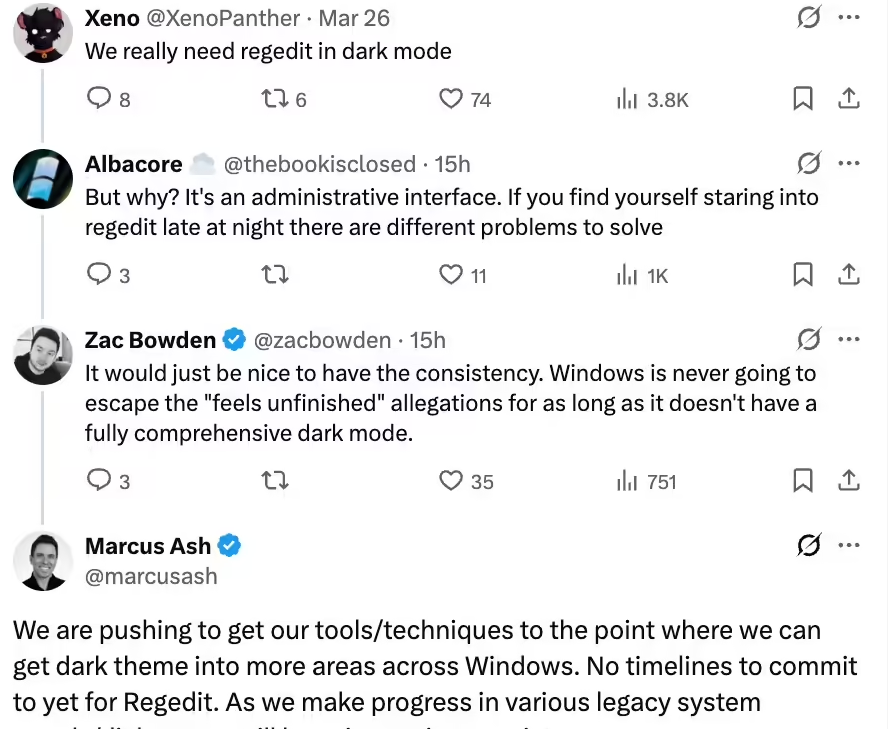Open Zac Bowden's profile picture

[43, 354]
